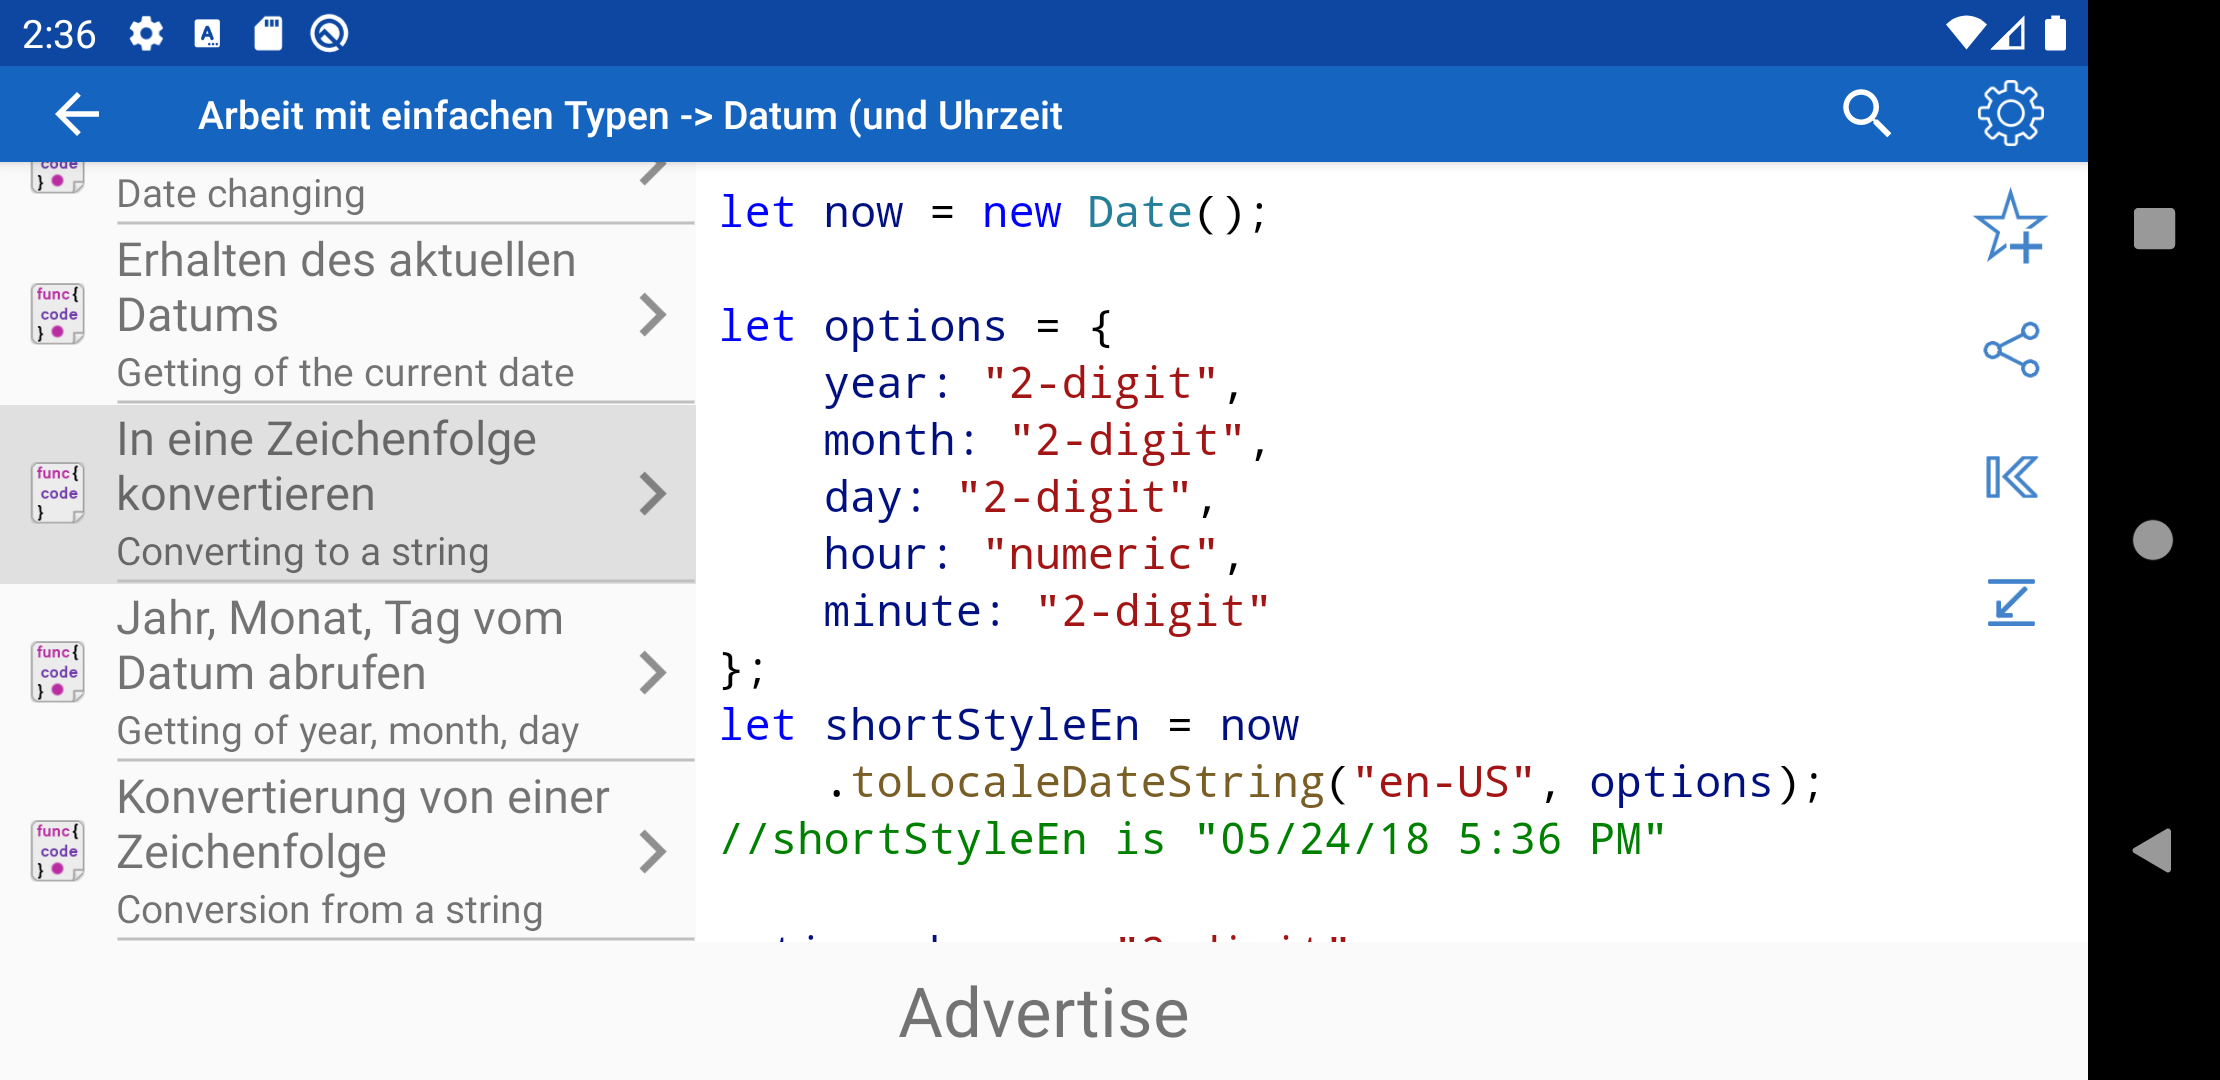Tap the clock showing 2:36
Screen dimensions: 2220x1080
pyautogui.click(x=59, y=35)
